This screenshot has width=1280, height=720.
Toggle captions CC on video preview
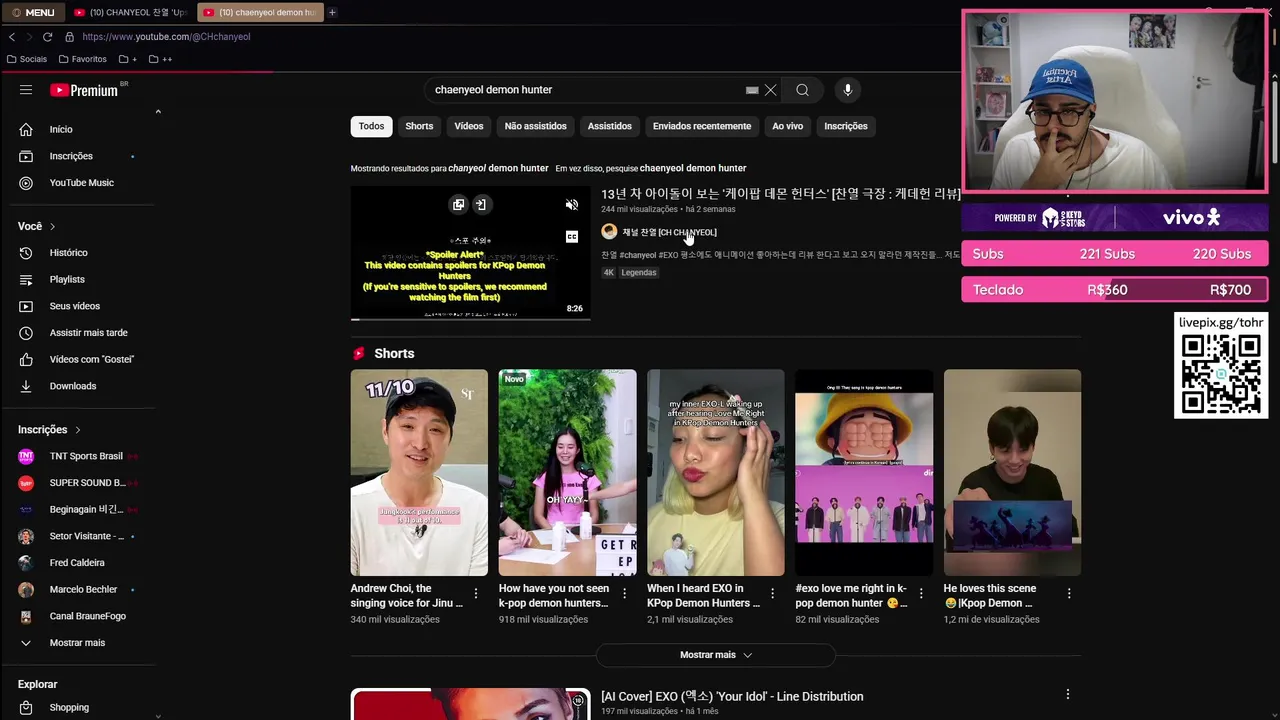pos(572,237)
